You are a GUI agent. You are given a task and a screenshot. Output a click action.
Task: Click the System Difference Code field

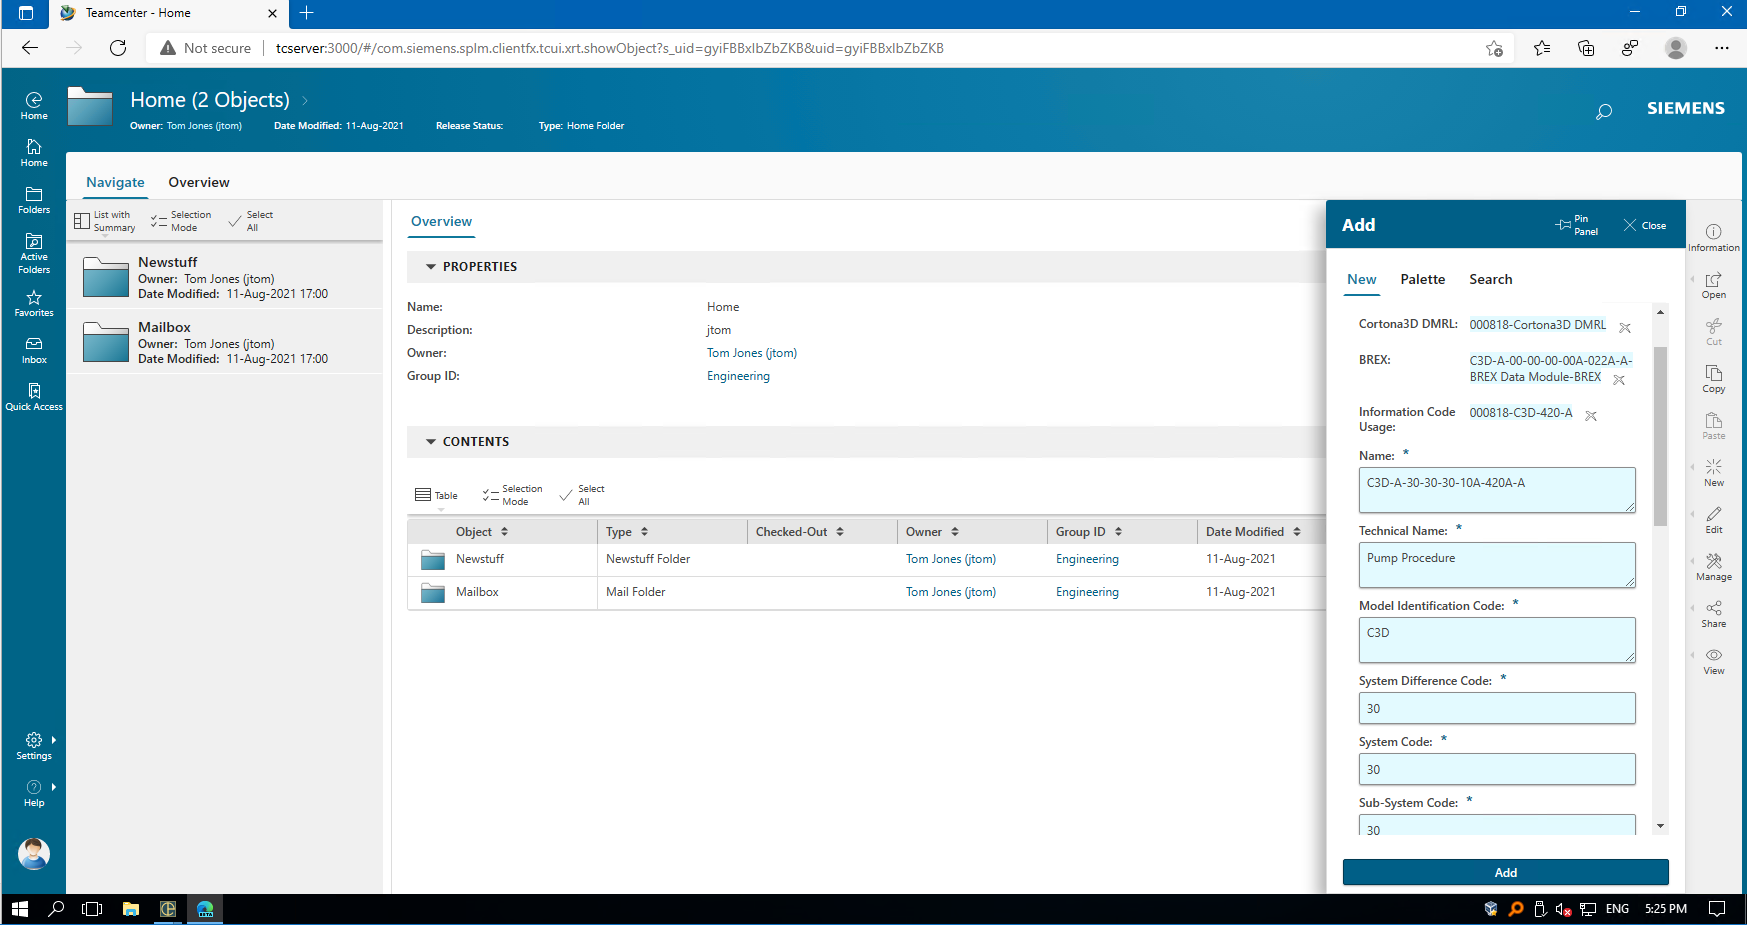[x=1497, y=708]
